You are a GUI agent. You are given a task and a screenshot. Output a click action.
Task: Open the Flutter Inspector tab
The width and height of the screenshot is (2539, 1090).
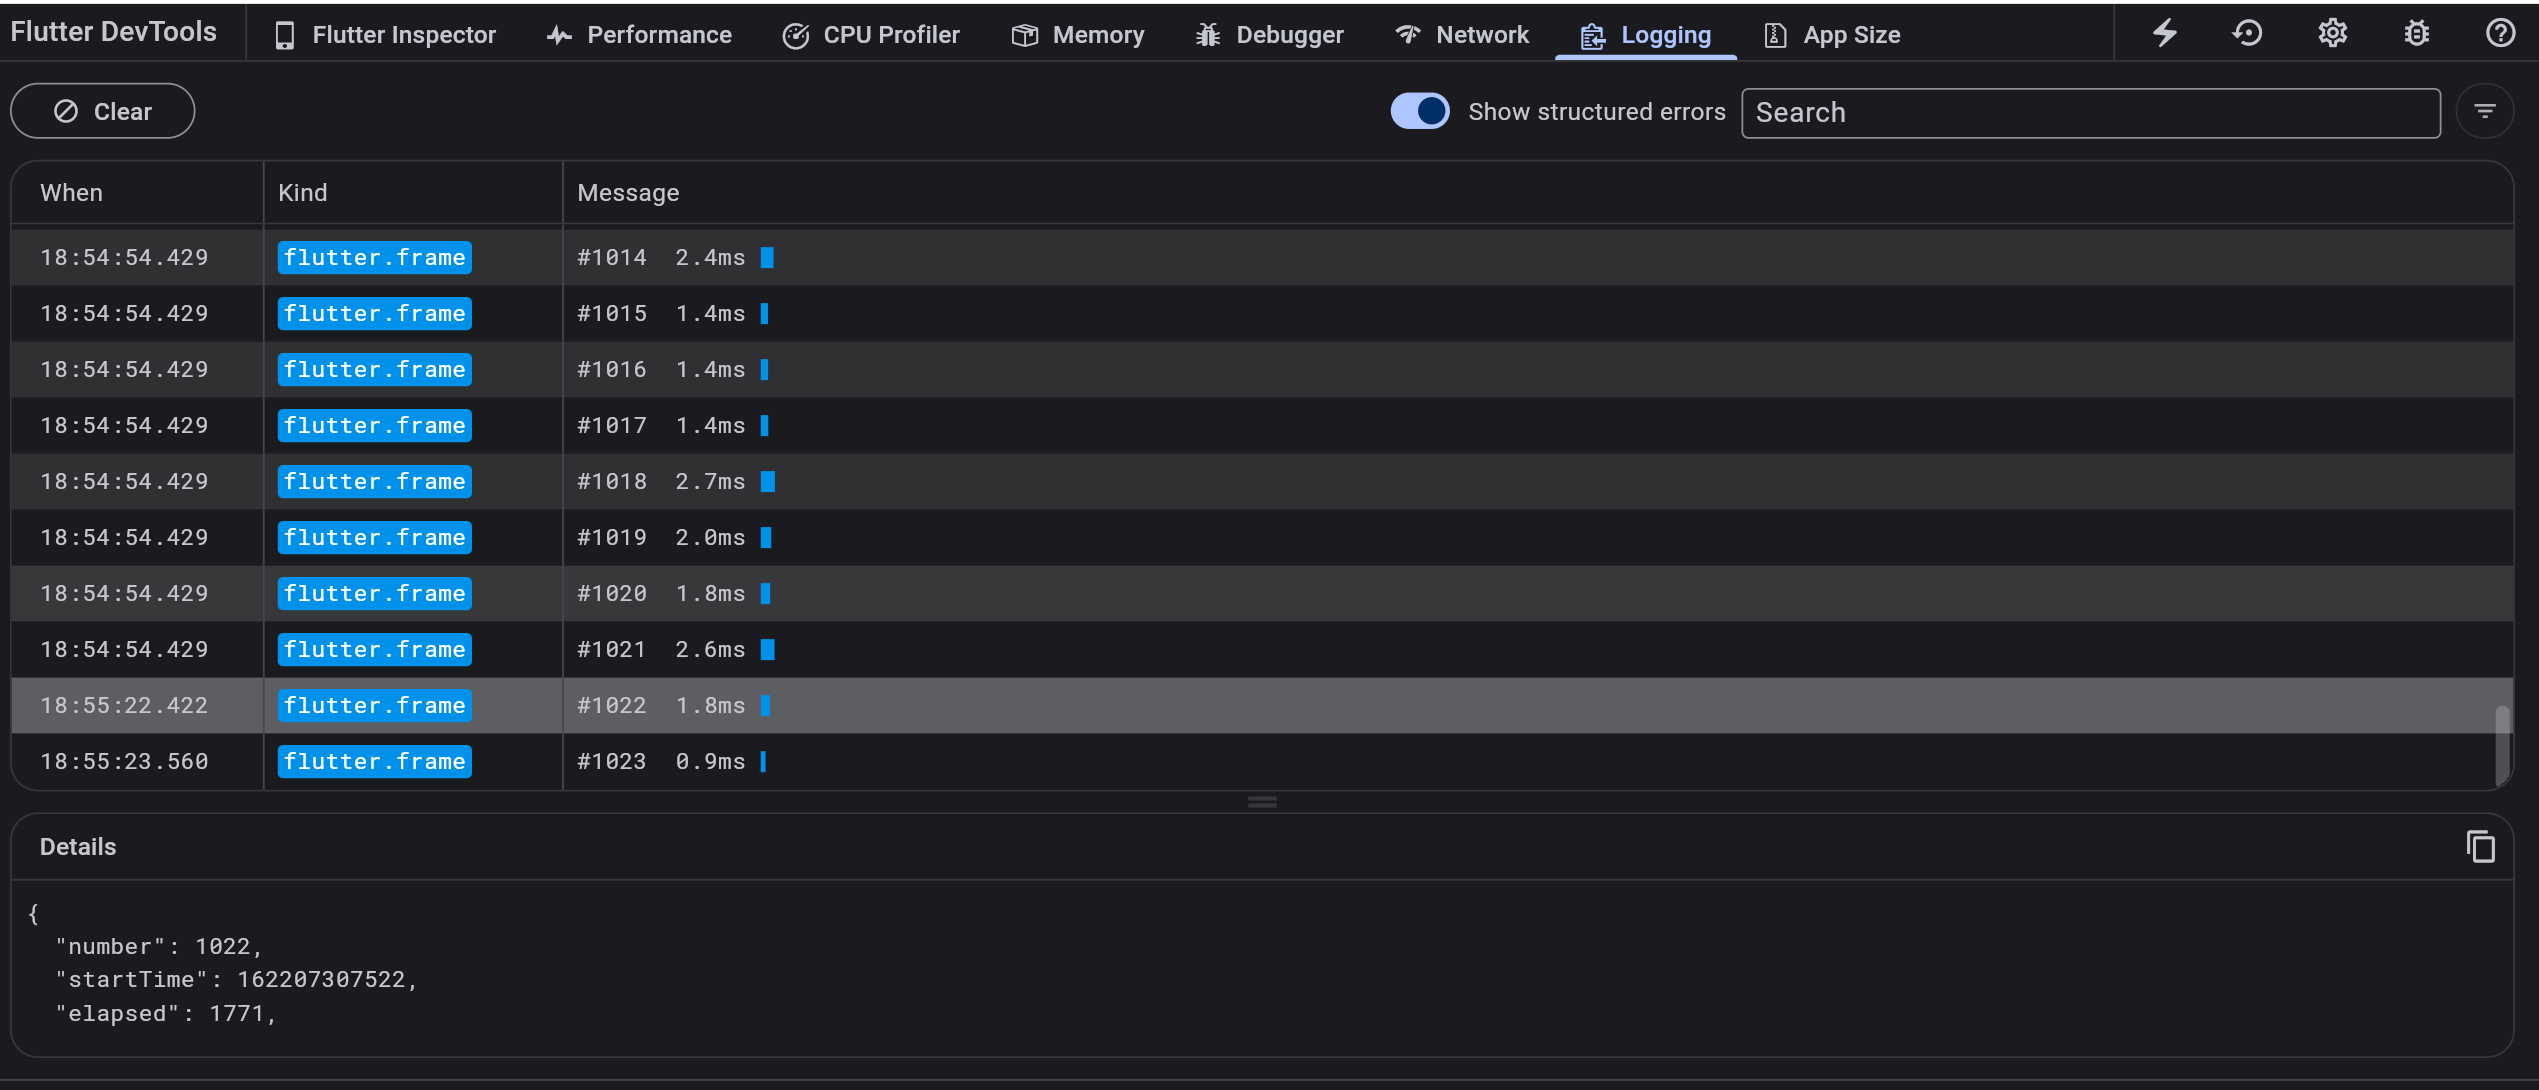pos(385,35)
